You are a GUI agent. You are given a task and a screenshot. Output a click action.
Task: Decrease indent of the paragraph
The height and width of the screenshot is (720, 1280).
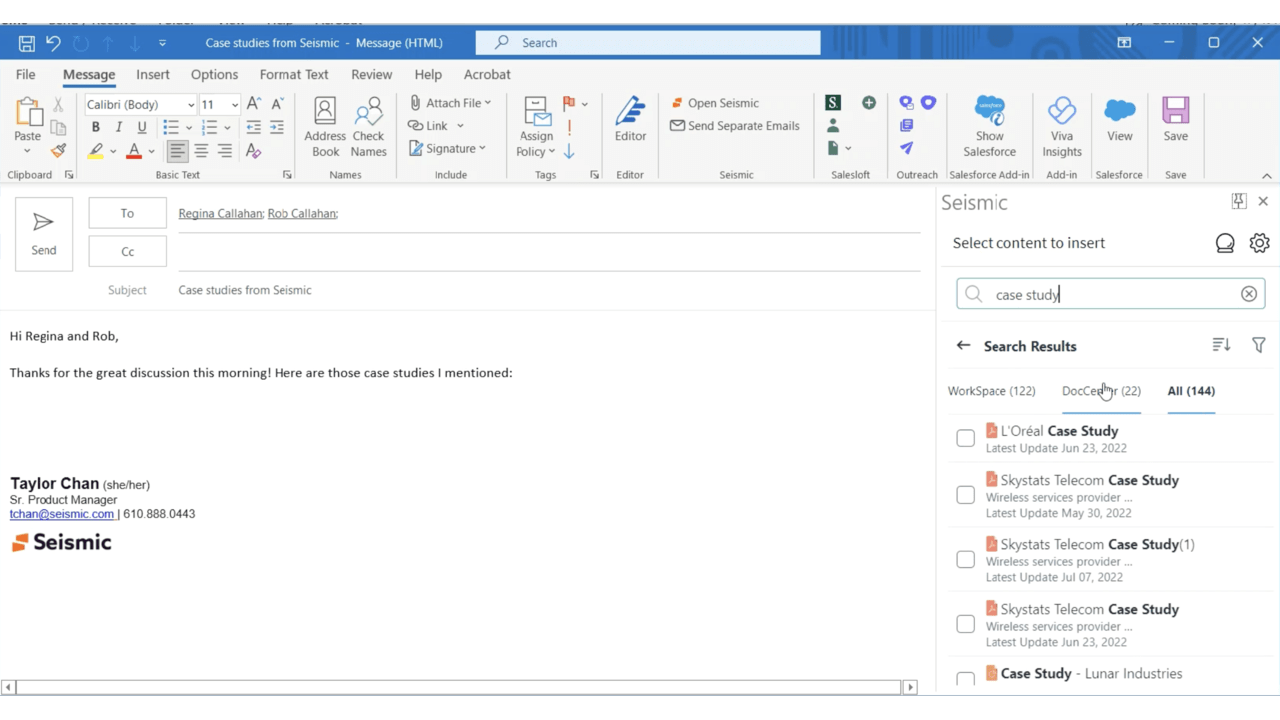click(x=254, y=127)
